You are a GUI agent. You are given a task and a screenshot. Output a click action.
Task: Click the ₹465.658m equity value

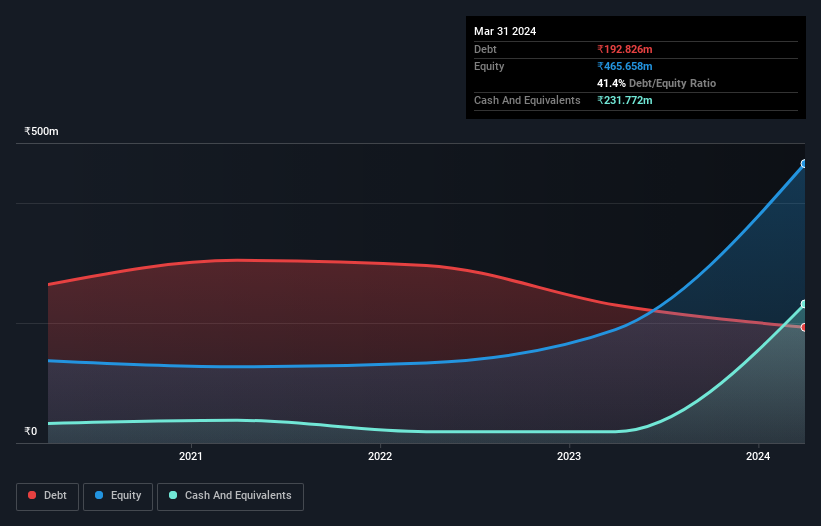[x=625, y=66]
